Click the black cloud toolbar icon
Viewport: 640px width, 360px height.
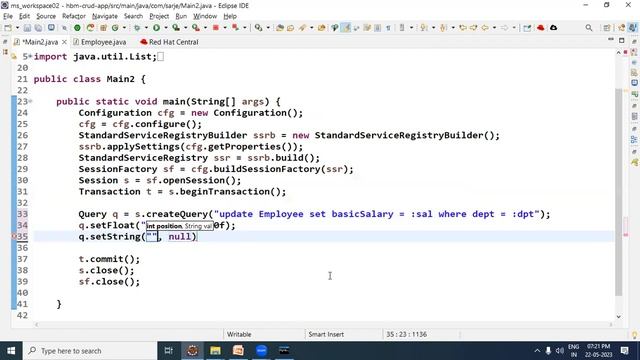[553, 28]
